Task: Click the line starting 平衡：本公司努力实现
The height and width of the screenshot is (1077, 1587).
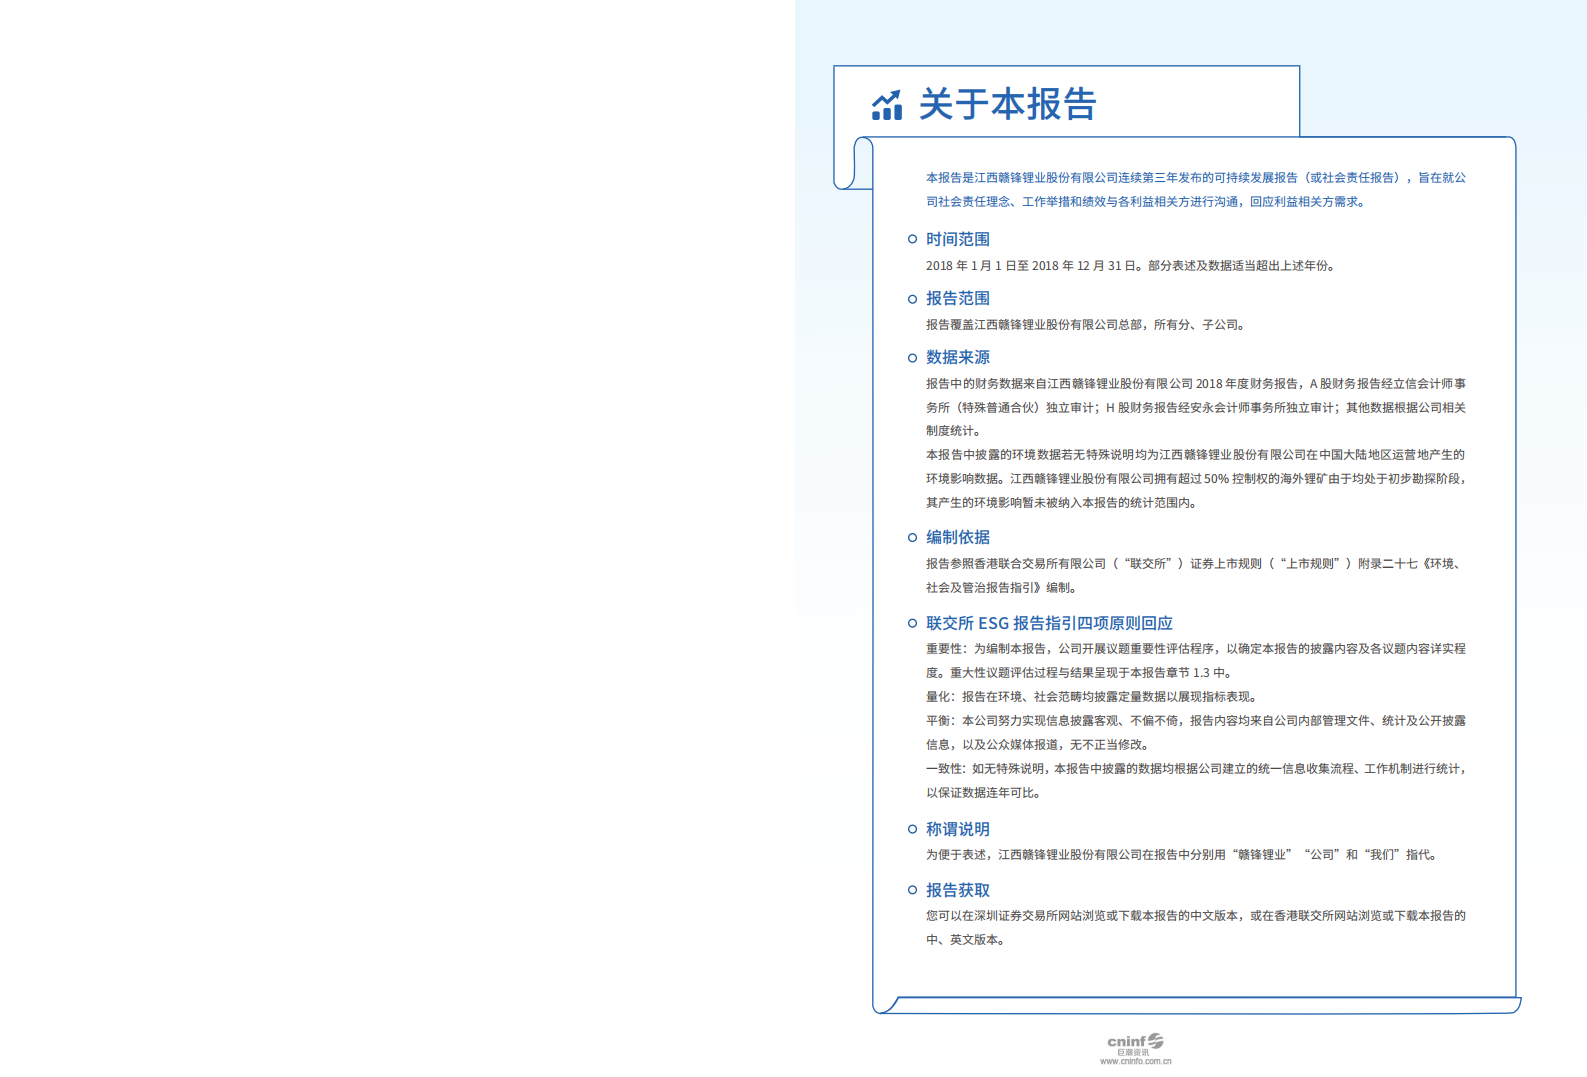Action: [x=1196, y=721]
